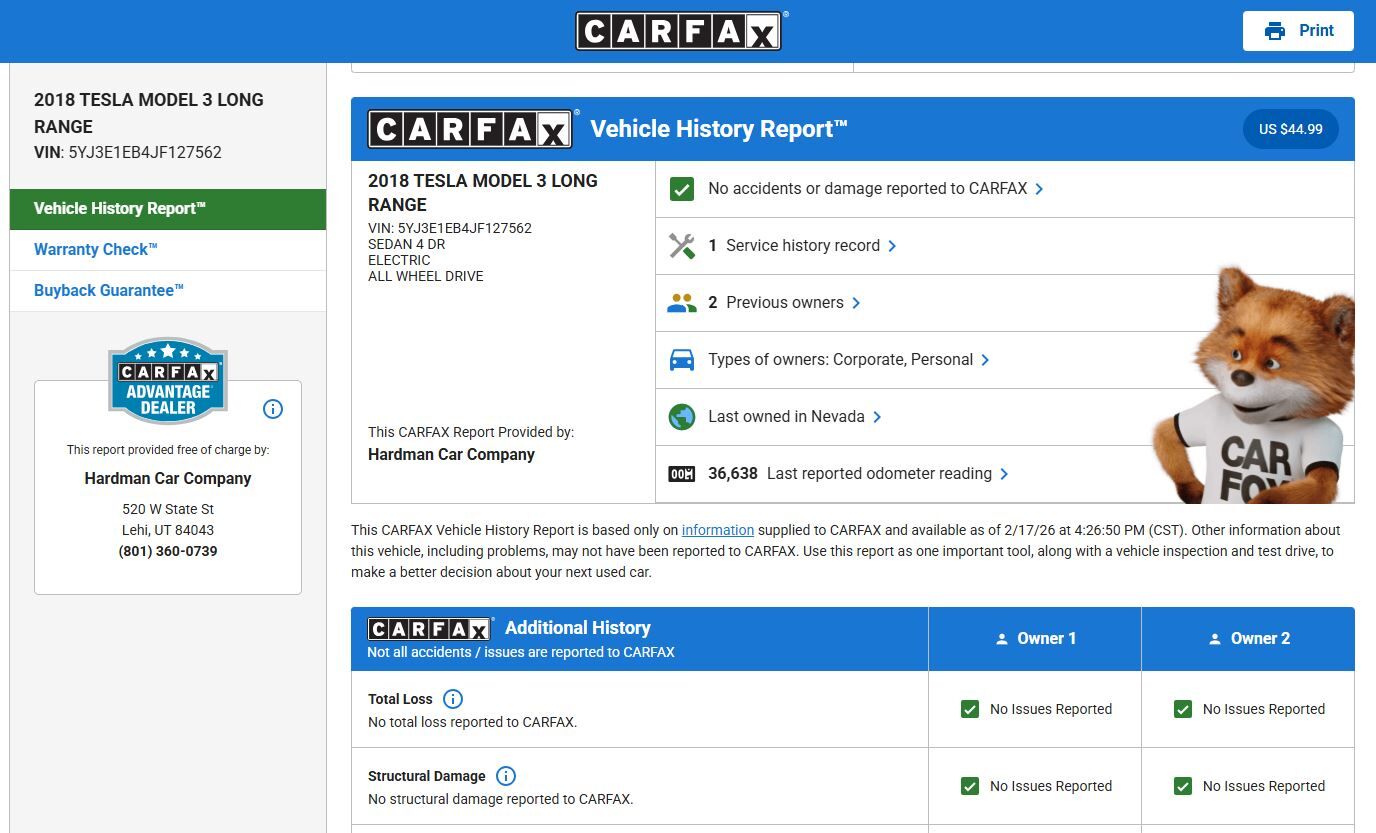Click info icon next to Structural Damage

click(x=506, y=776)
